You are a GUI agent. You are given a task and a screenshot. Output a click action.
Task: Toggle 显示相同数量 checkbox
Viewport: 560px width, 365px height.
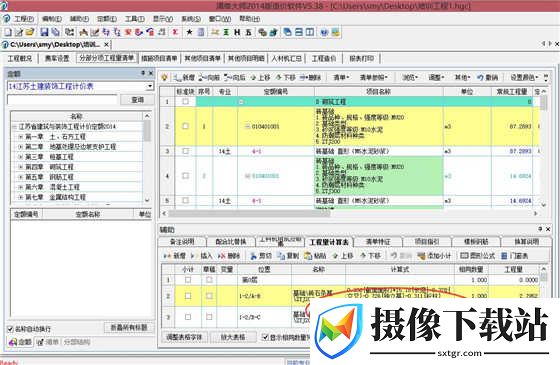coord(265,337)
